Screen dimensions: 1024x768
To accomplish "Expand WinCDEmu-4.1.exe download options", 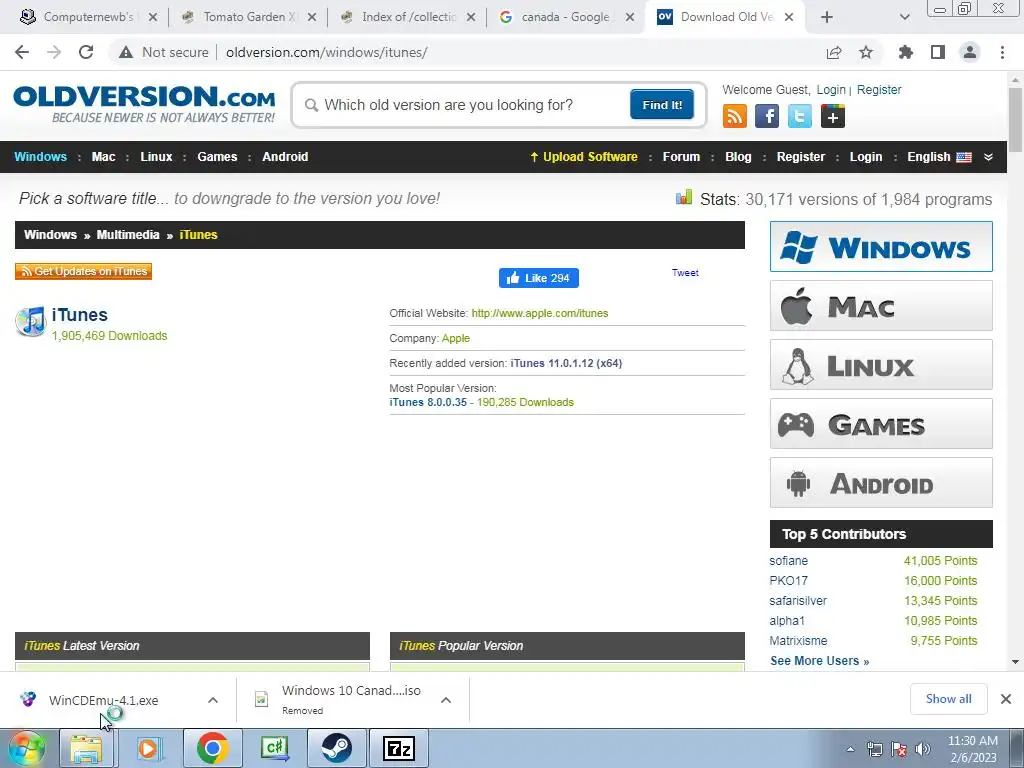I will [x=213, y=700].
